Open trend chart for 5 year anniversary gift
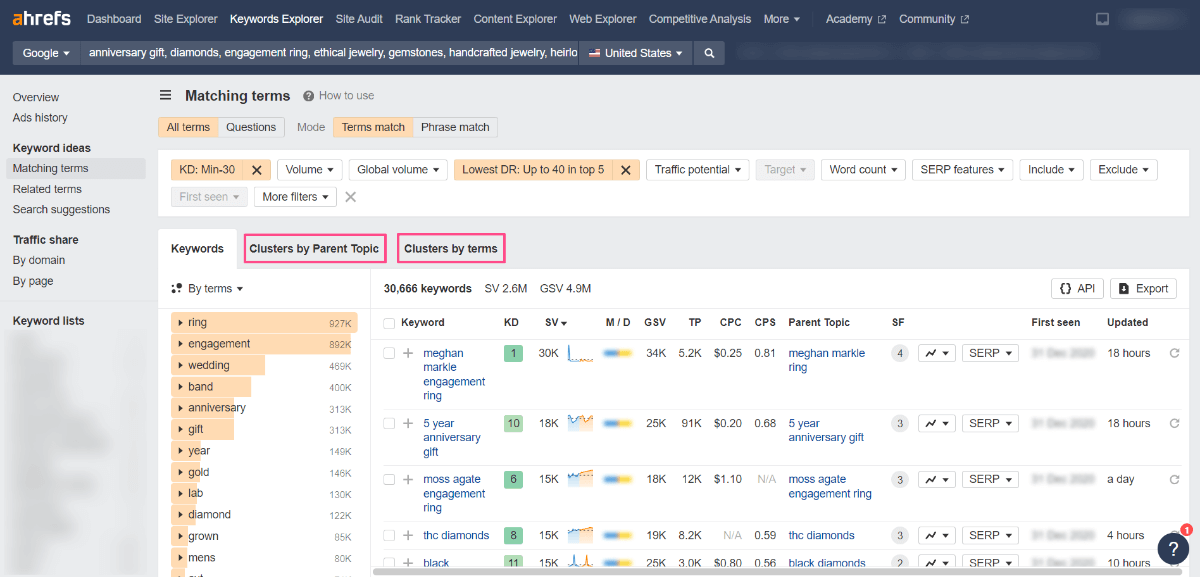Viewport: 1200px width, 577px height. [937, 423]
